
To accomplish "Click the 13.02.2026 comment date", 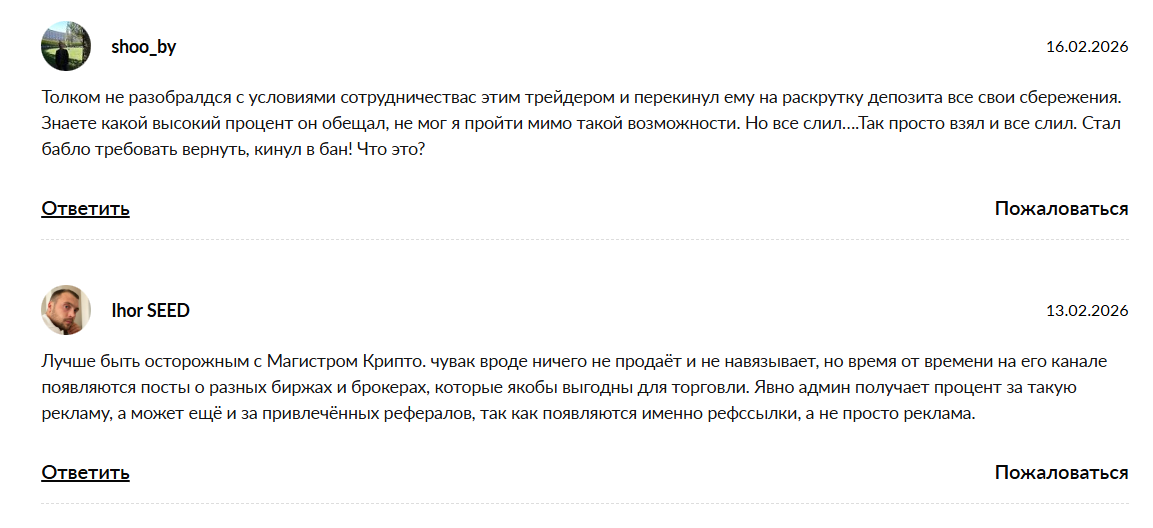I will pyautogui.click(x=1087, y=311).
